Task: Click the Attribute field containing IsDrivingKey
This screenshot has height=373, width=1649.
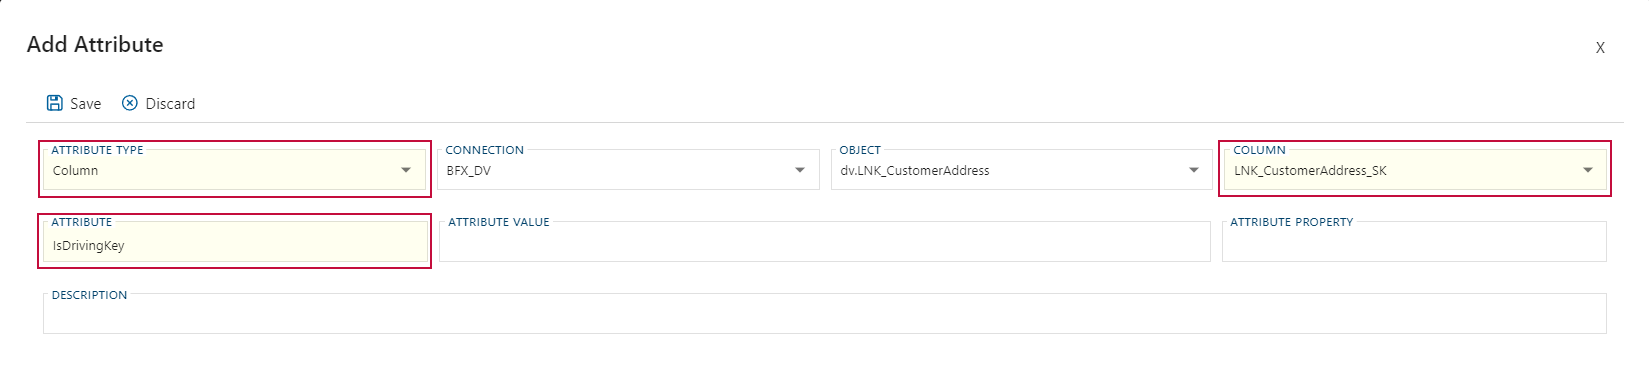Action: coord(234,242)
